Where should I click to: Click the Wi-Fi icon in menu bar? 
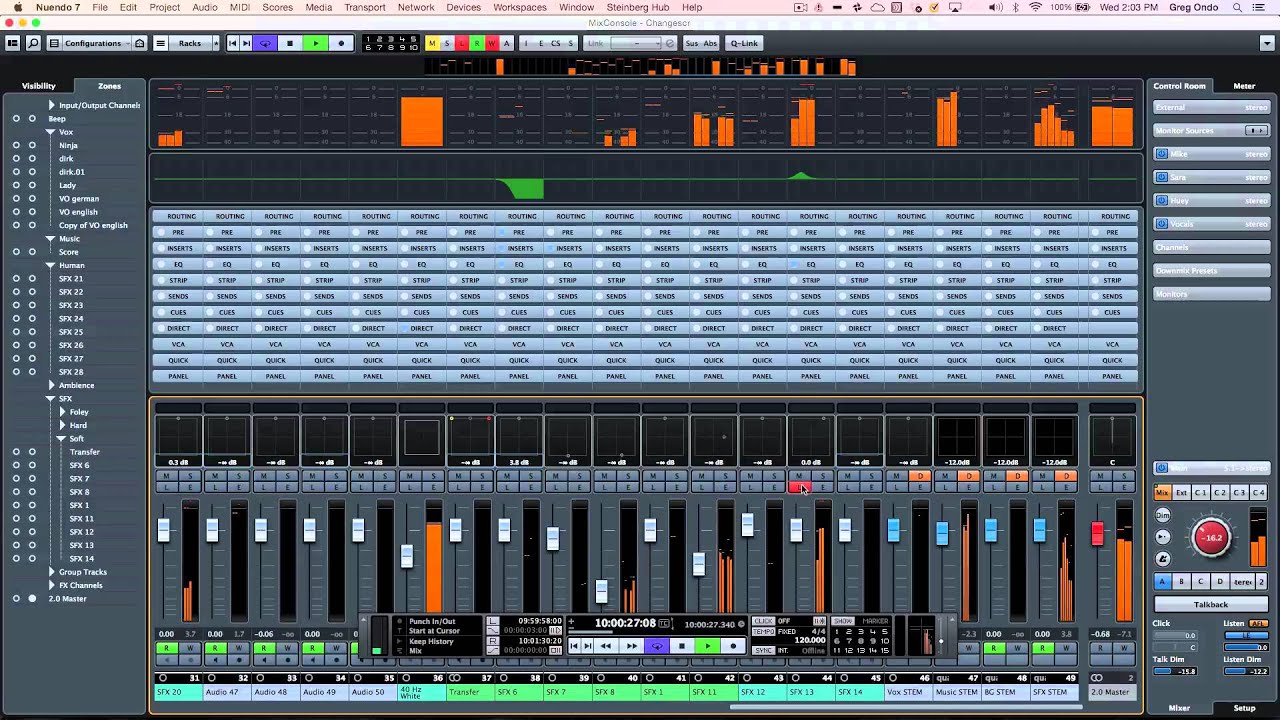pyautogui.click(x=1035, y=7)
